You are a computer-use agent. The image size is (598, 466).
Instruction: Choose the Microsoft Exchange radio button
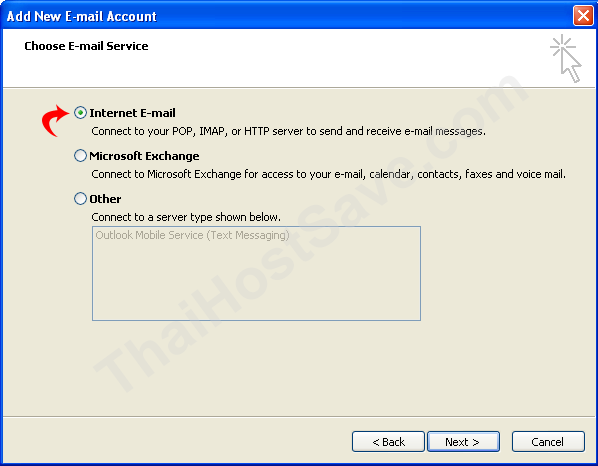pos(80,156)
